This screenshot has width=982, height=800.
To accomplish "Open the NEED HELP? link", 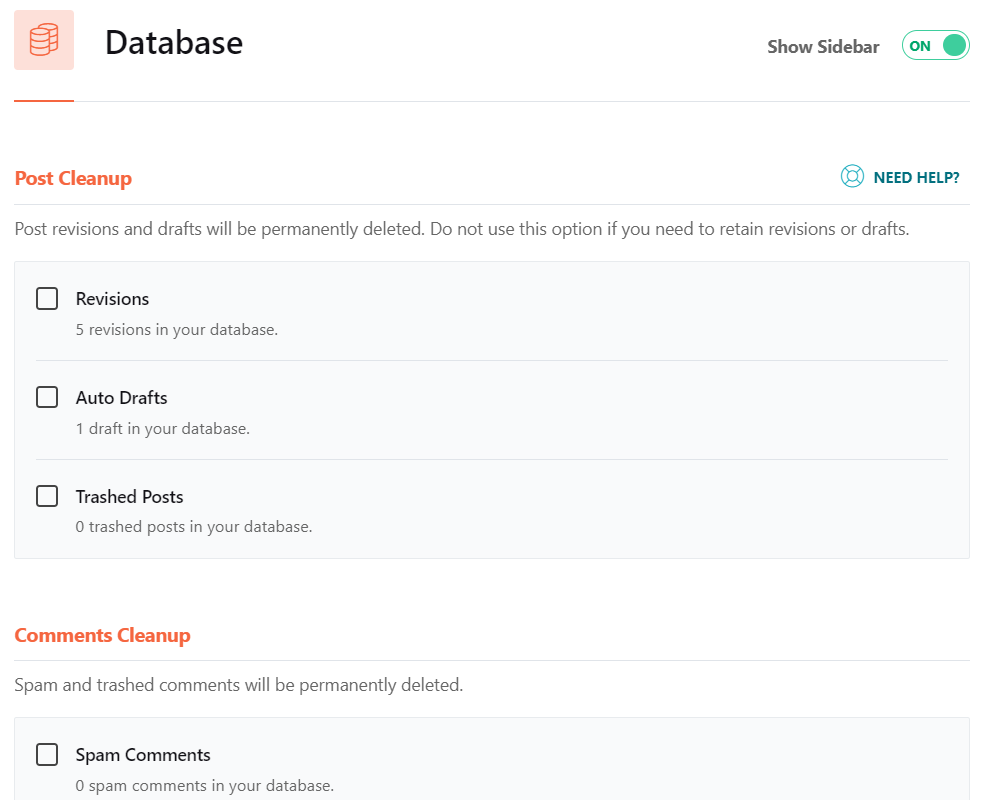I will click(x=916, y=178).
